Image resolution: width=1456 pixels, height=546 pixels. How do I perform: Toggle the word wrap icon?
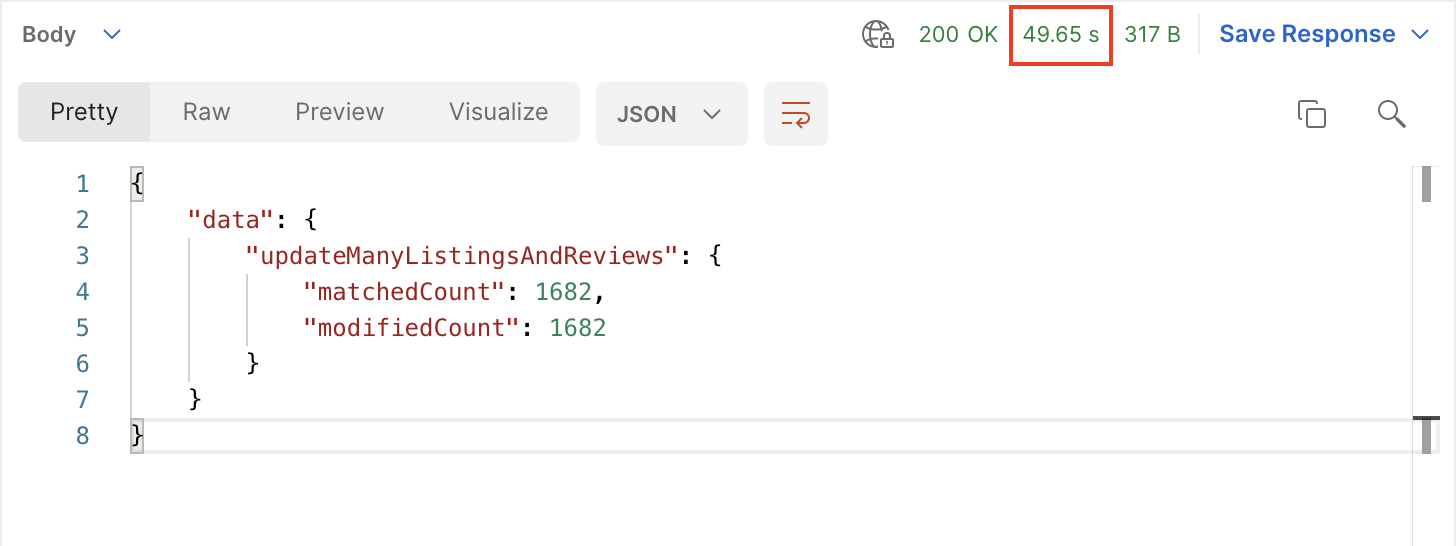tap(796, 114)
